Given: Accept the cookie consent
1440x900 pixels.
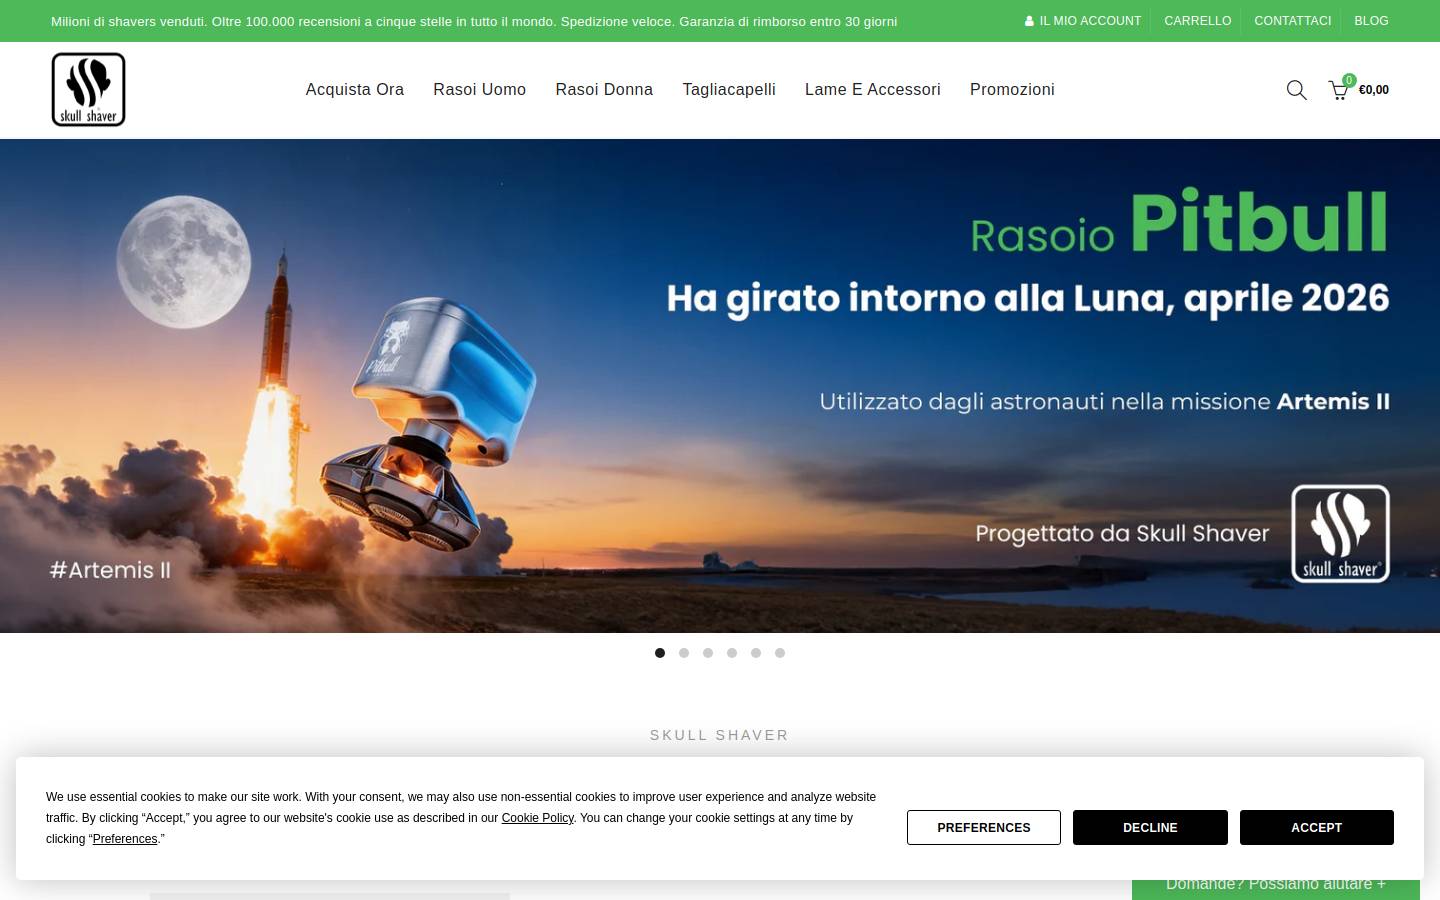Looking at the screenshot, I should 1316,828.
